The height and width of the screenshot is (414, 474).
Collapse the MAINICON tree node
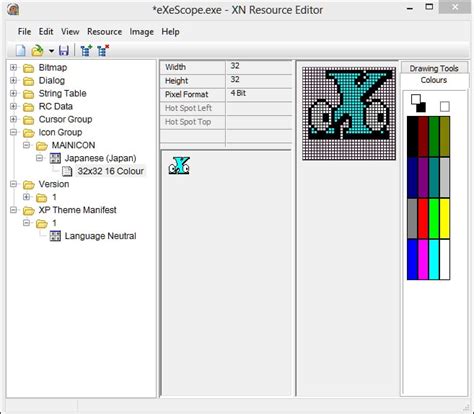pos(26,145)
